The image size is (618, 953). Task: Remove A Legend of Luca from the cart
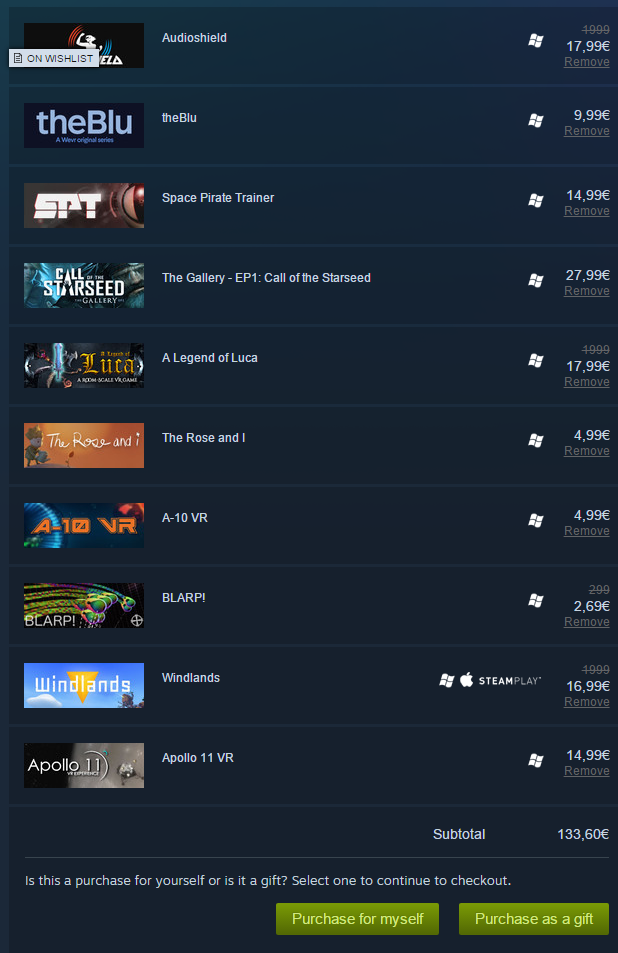point(586,382)
